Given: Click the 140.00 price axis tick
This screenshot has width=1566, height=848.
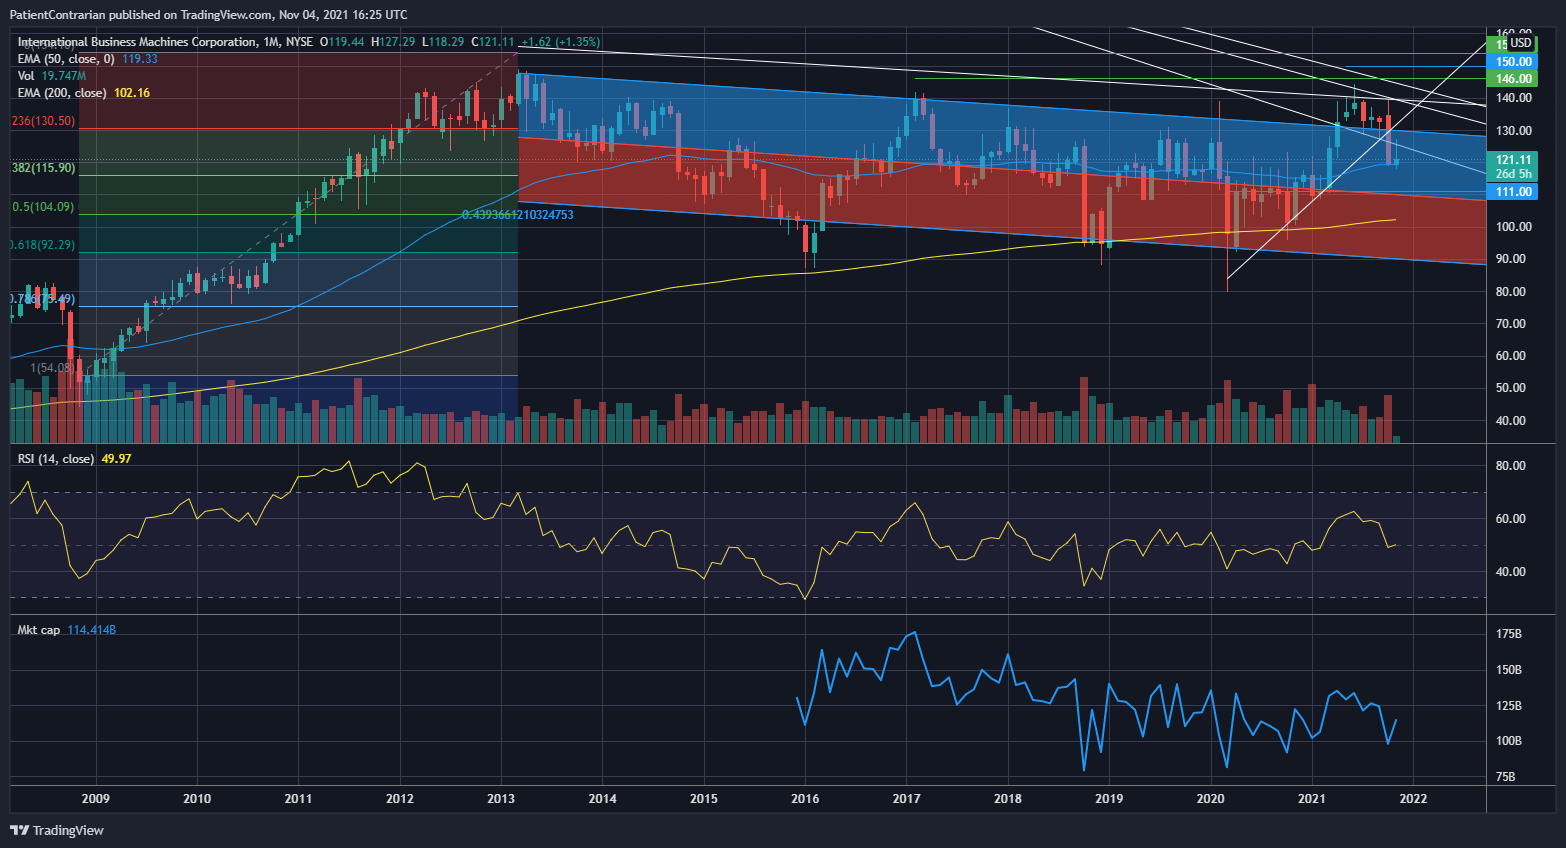Looking at the screenshot, I should [x=1514, y=98].
